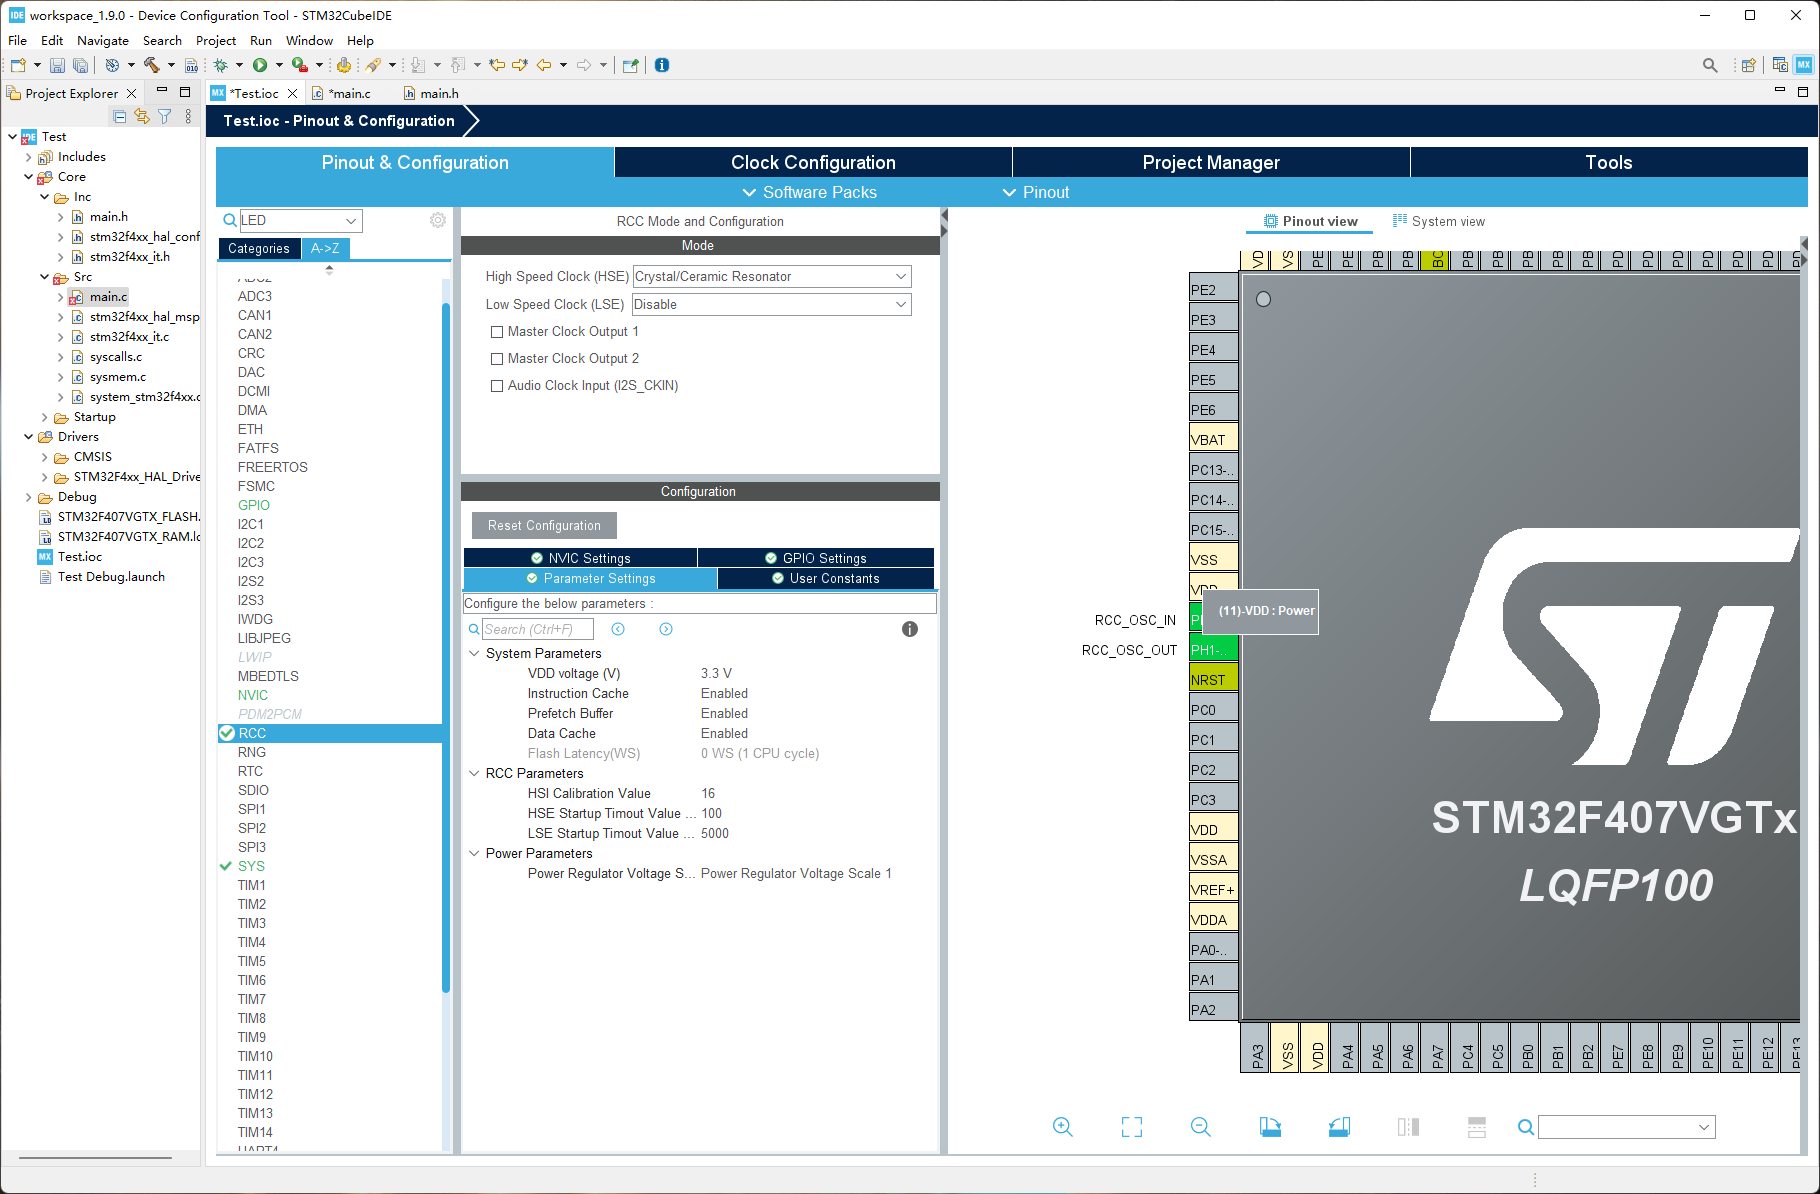Open the GPIO Settings tab
The height and width of the screenshot is (1194, 1820).
point(816,558)
